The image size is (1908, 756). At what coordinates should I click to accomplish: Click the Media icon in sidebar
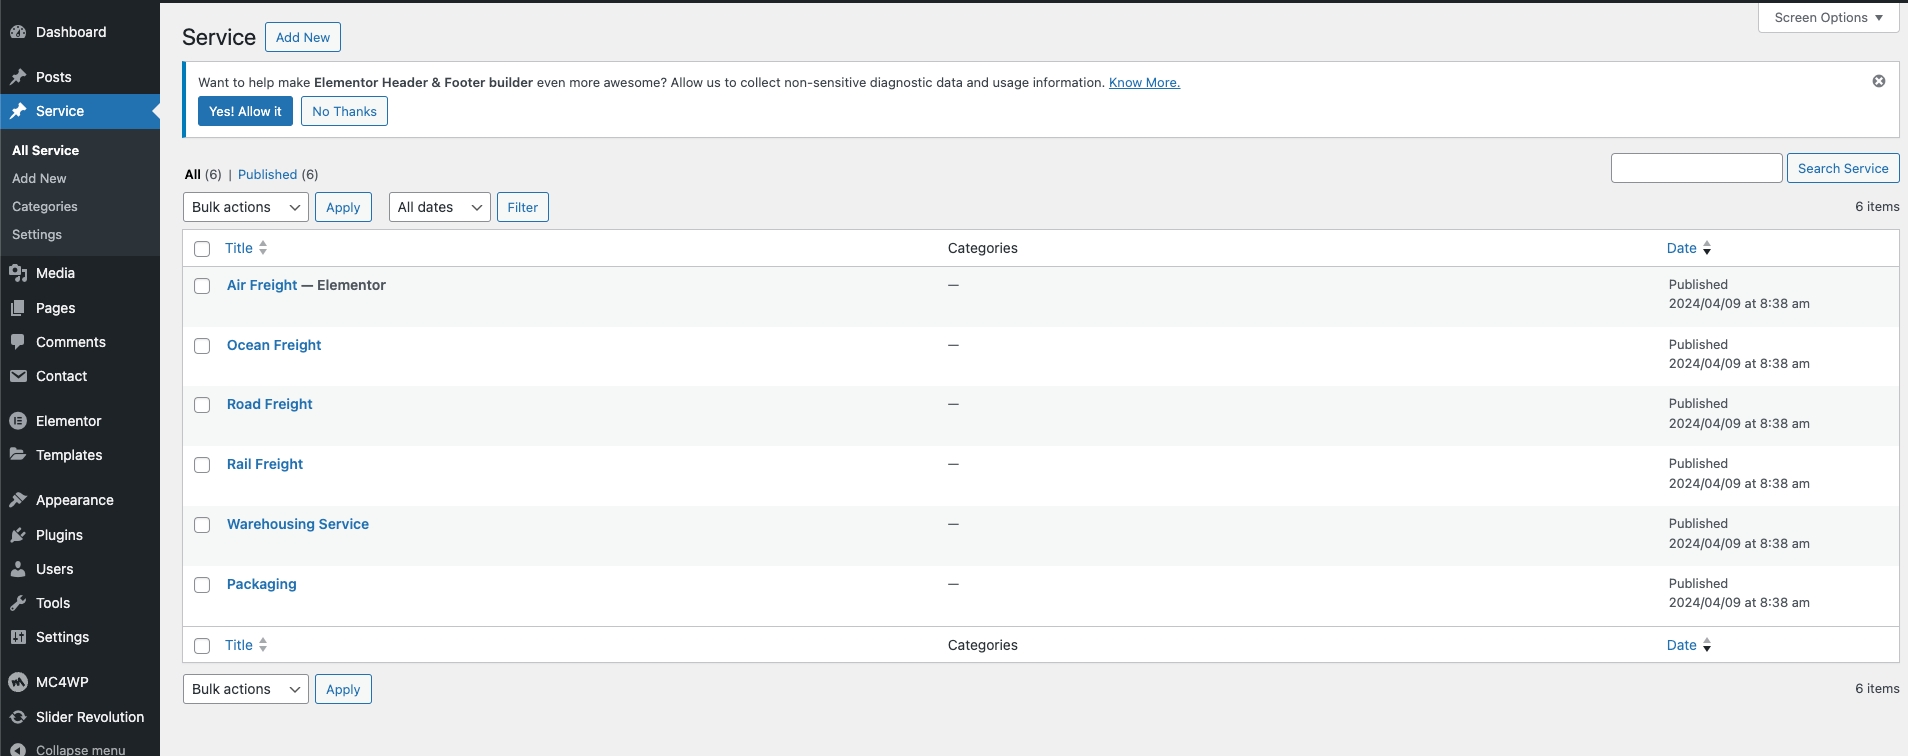(18, 273)
